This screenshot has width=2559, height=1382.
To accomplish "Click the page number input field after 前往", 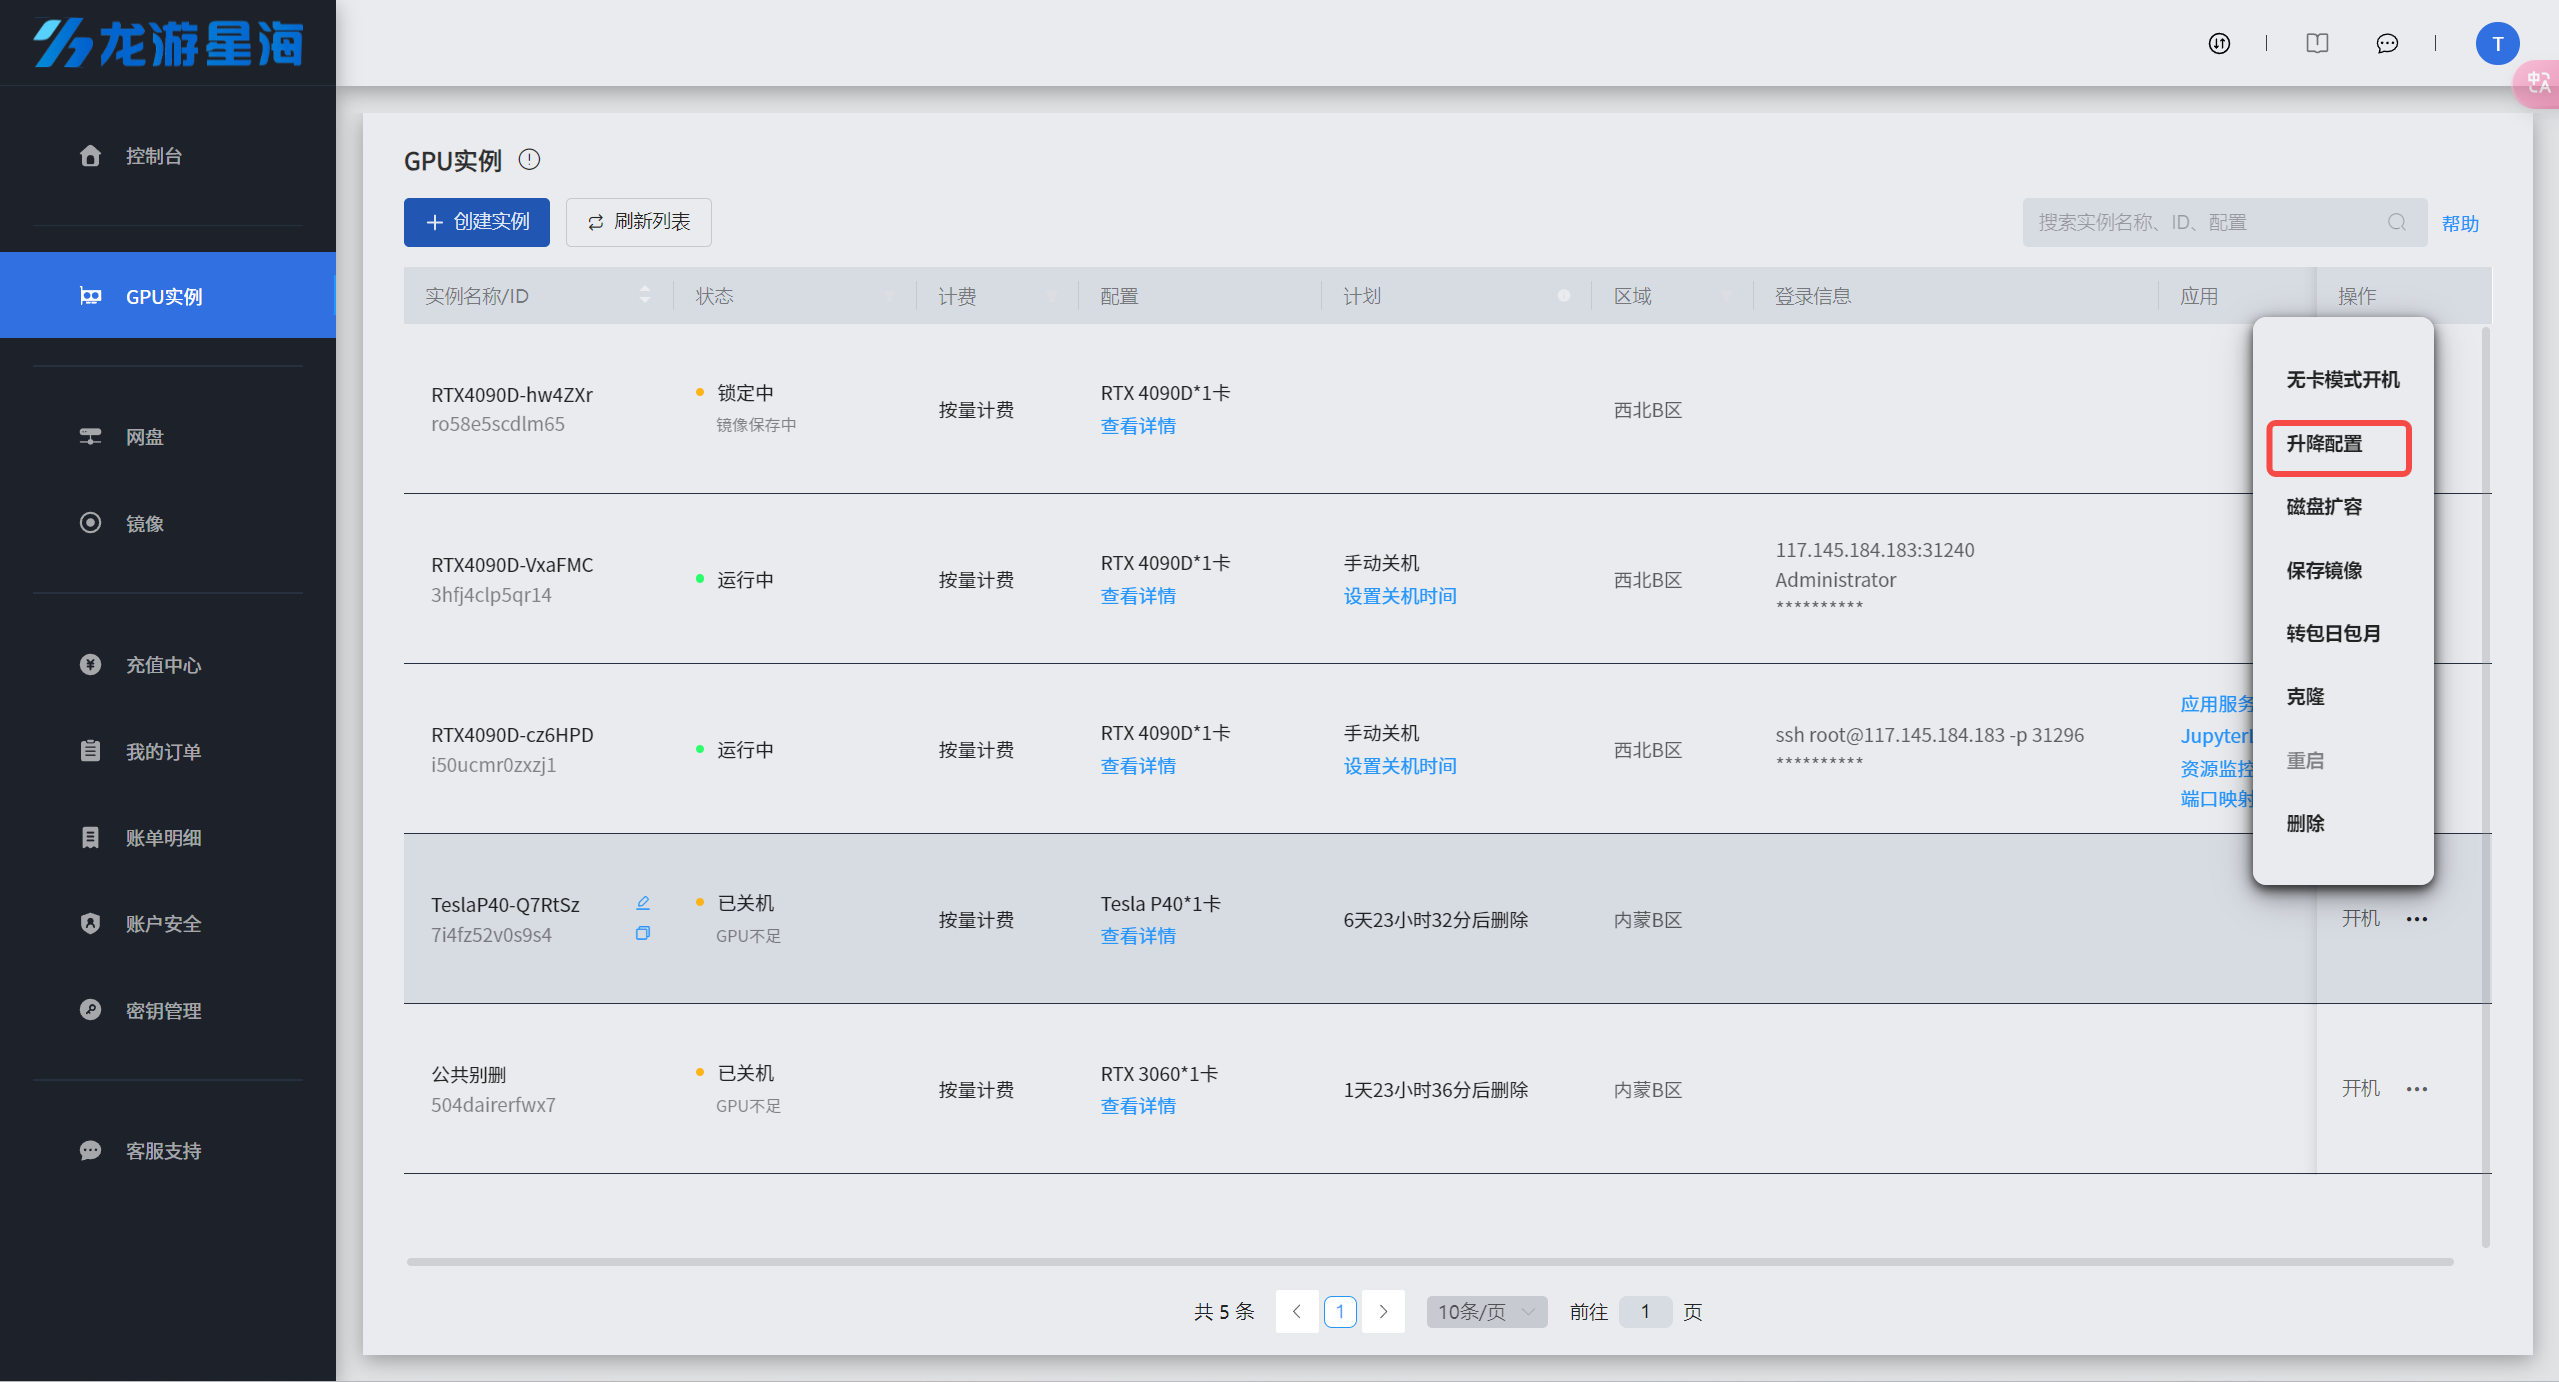I will pyautogui.click(x=1644, y=1311).
